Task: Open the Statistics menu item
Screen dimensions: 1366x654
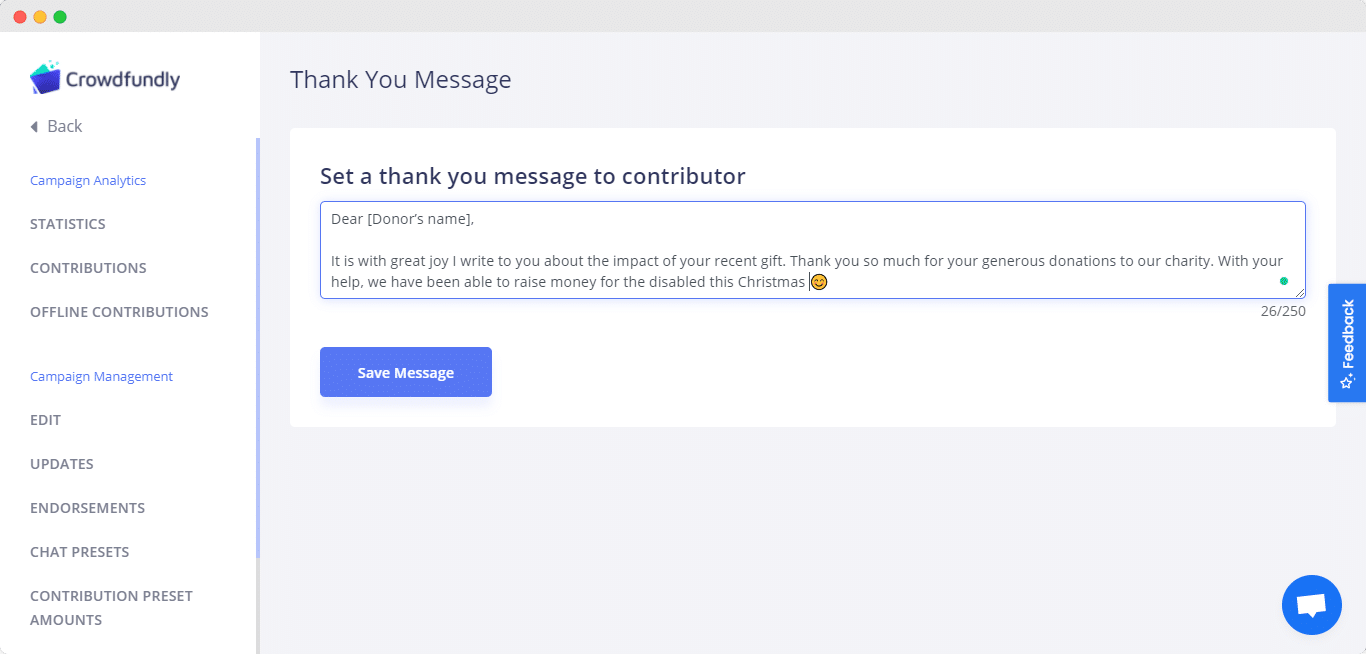Action: pyautogui.click(x=68, y=224)
